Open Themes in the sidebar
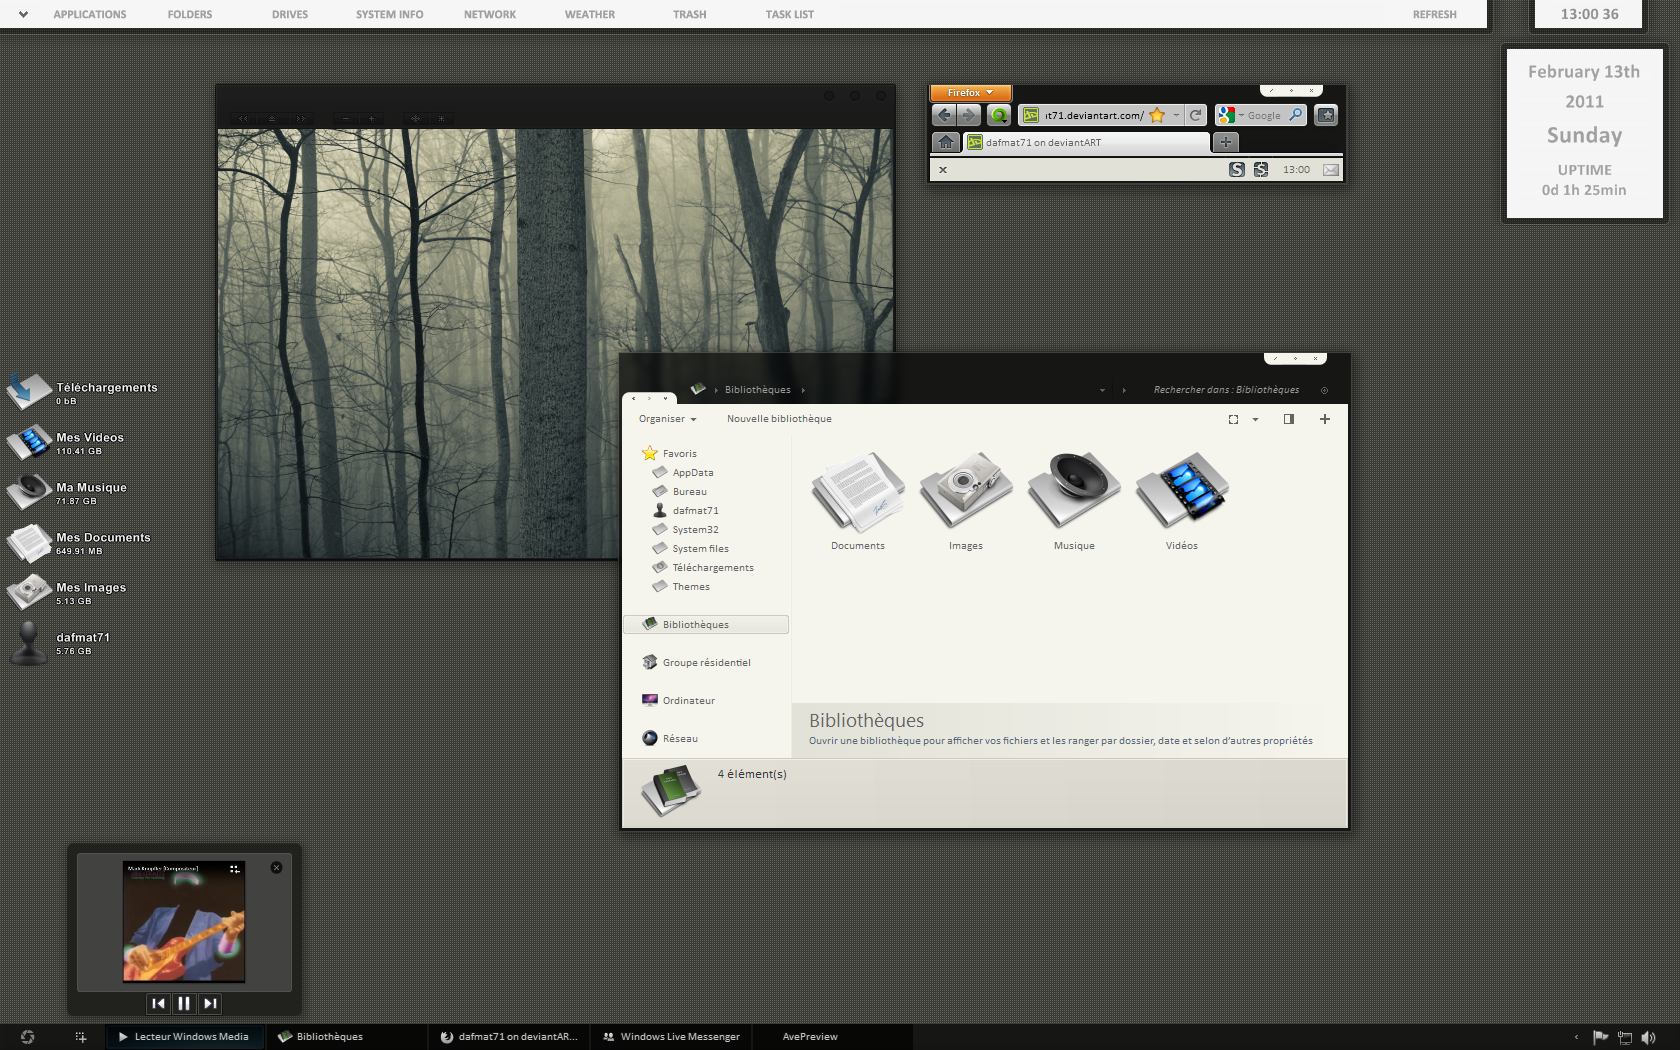Screen dimensions: 1680x1050 681,586
